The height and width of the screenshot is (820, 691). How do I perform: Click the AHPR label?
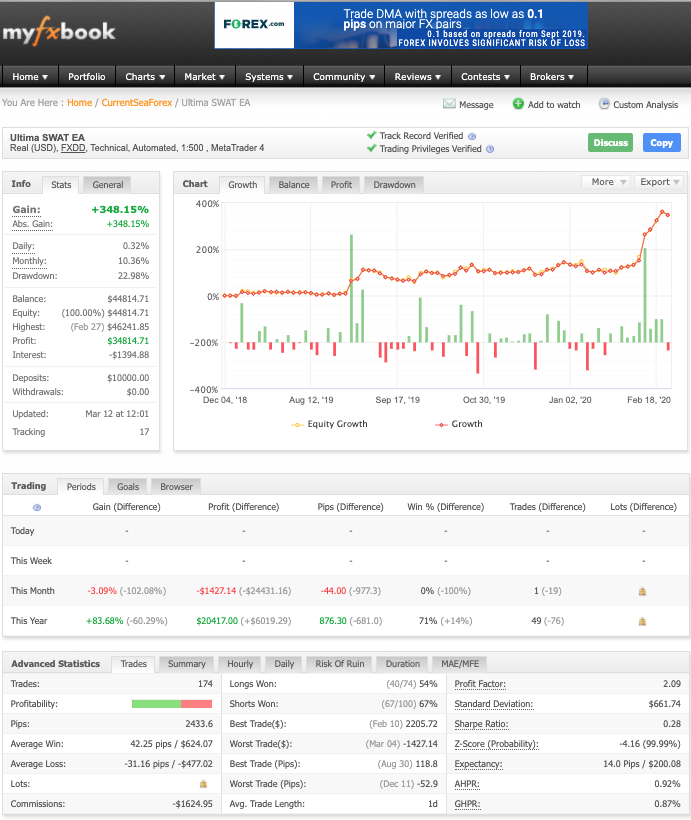pyautogui.click(x=467, y=784)
